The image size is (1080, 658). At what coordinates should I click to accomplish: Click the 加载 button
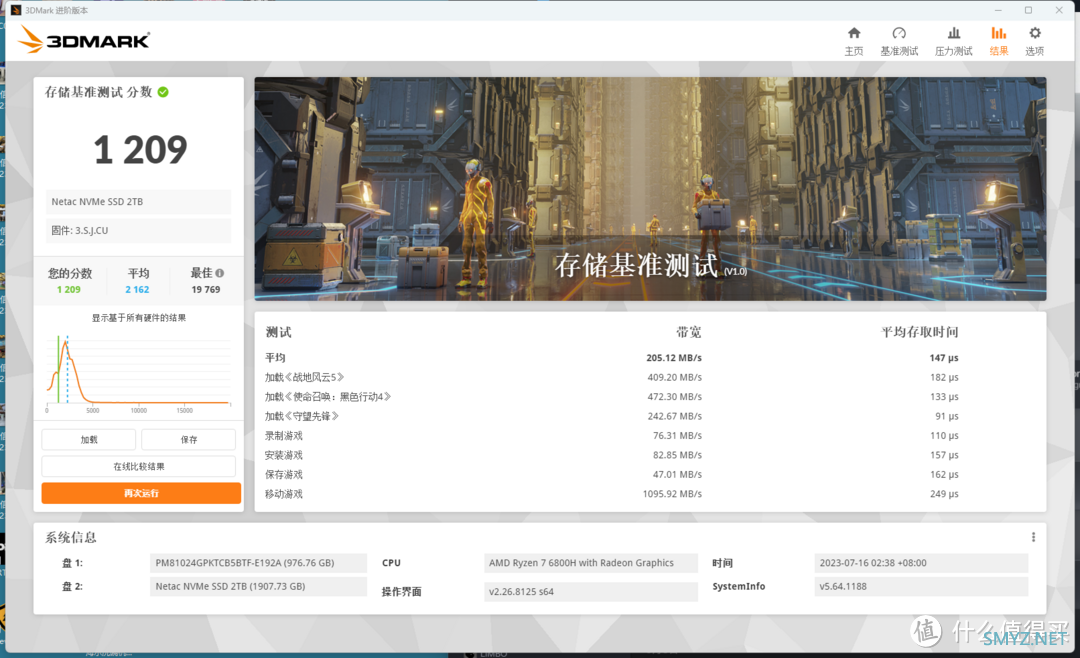[89, 440]
